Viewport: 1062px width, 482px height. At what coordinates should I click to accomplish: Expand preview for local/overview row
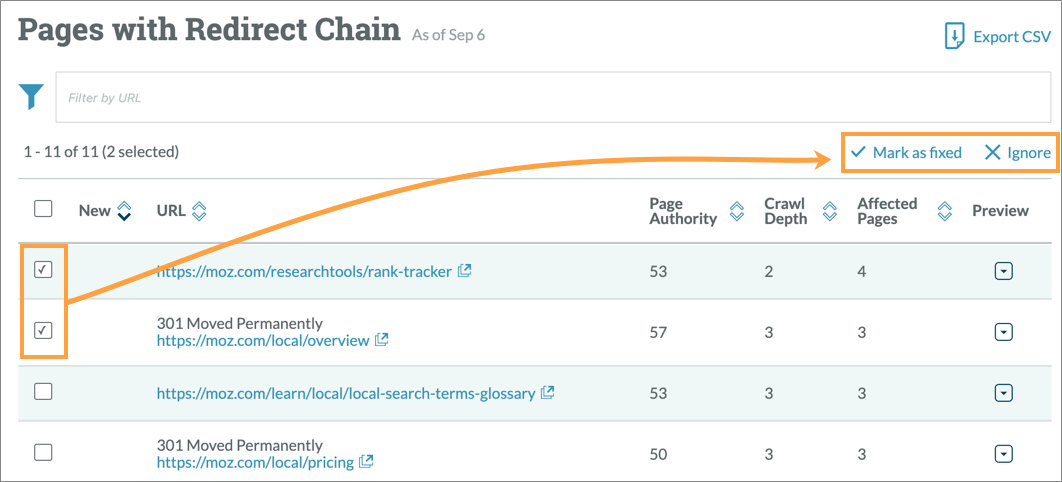(x=1004, y=332)
